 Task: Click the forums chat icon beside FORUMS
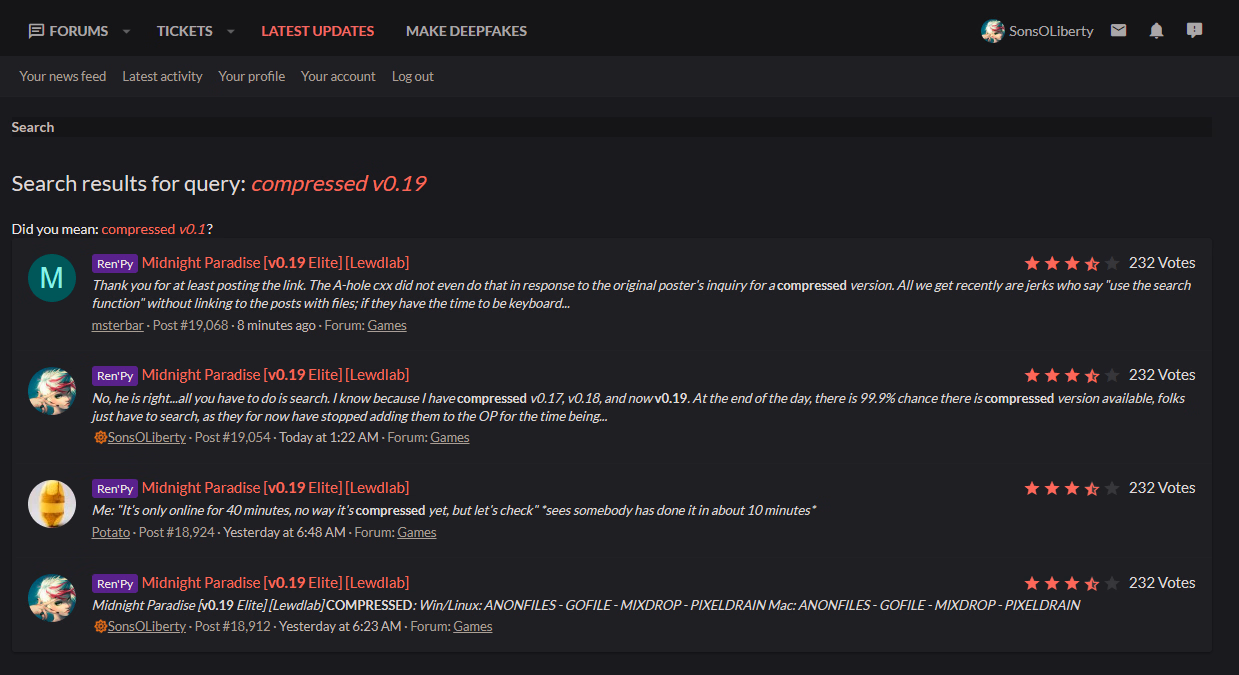[37, 31]
